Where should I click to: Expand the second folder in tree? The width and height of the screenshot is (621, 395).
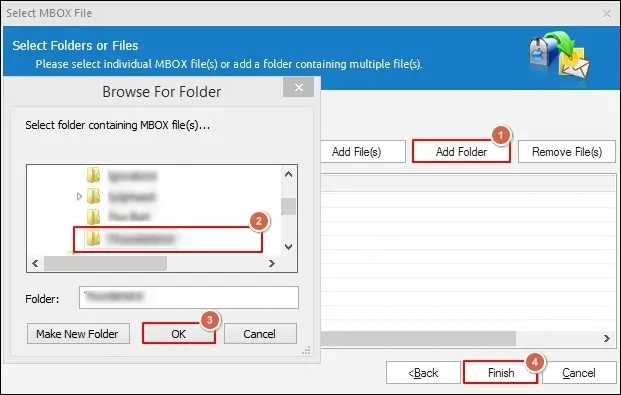click(x=79, y=196)
